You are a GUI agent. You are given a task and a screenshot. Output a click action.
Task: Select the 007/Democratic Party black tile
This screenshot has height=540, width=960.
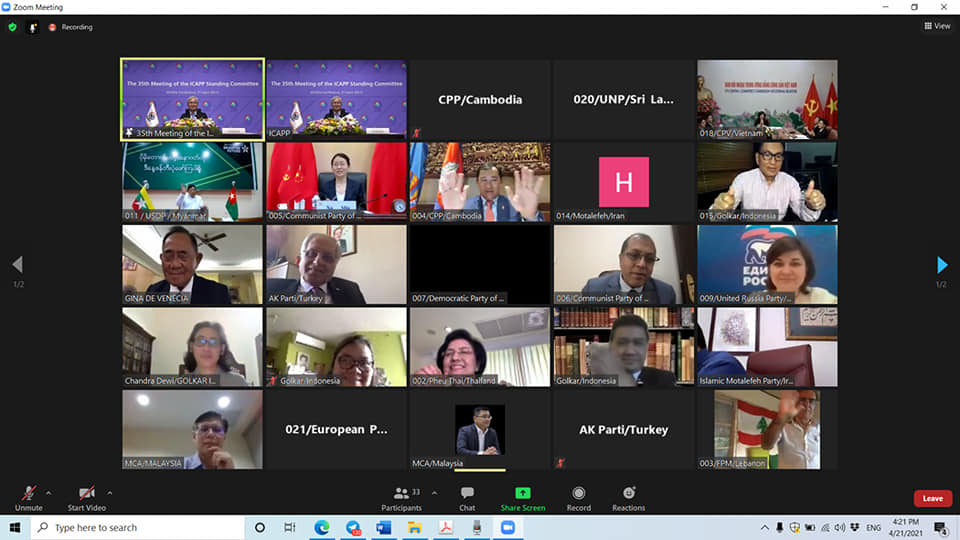[x=480, y=264]
